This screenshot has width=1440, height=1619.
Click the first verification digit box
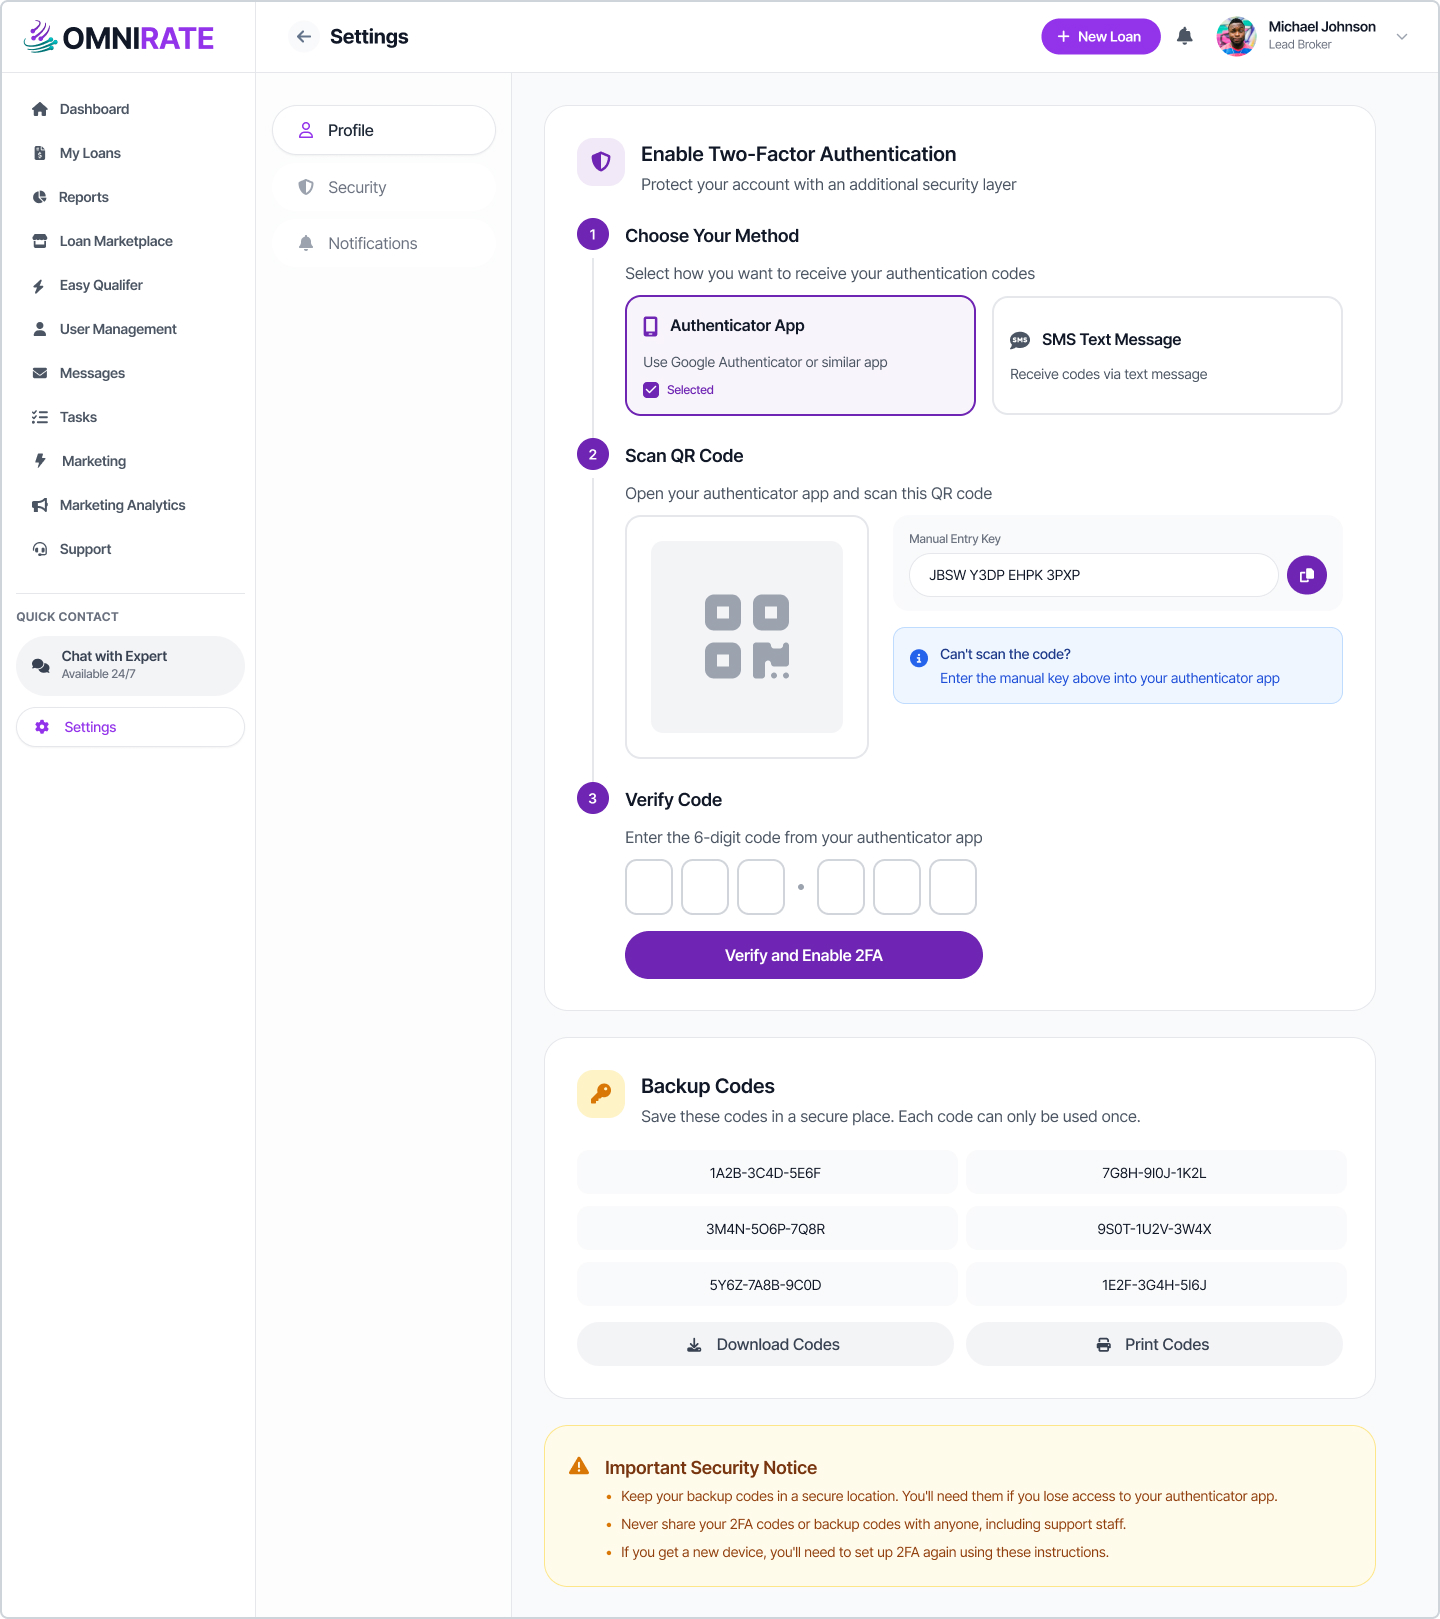point(649,887)
